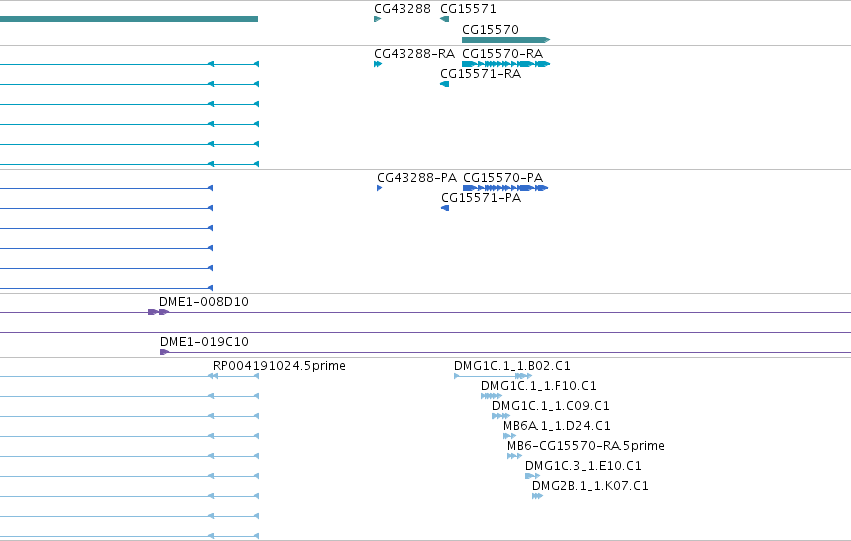The image size is (851, 541).
Task: Click the DME1-019C10 purple arrow glyph
Action: (x=164, y=352)
